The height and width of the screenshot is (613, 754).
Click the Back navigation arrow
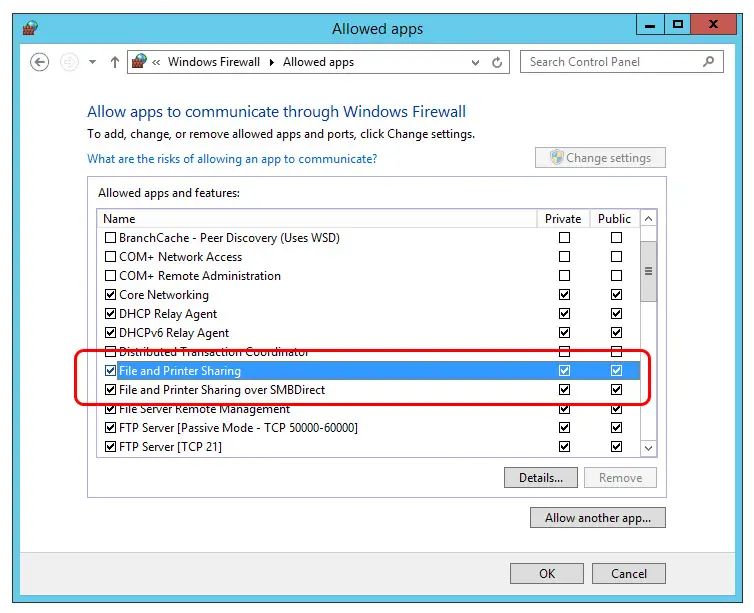click(x=40, y=62)
